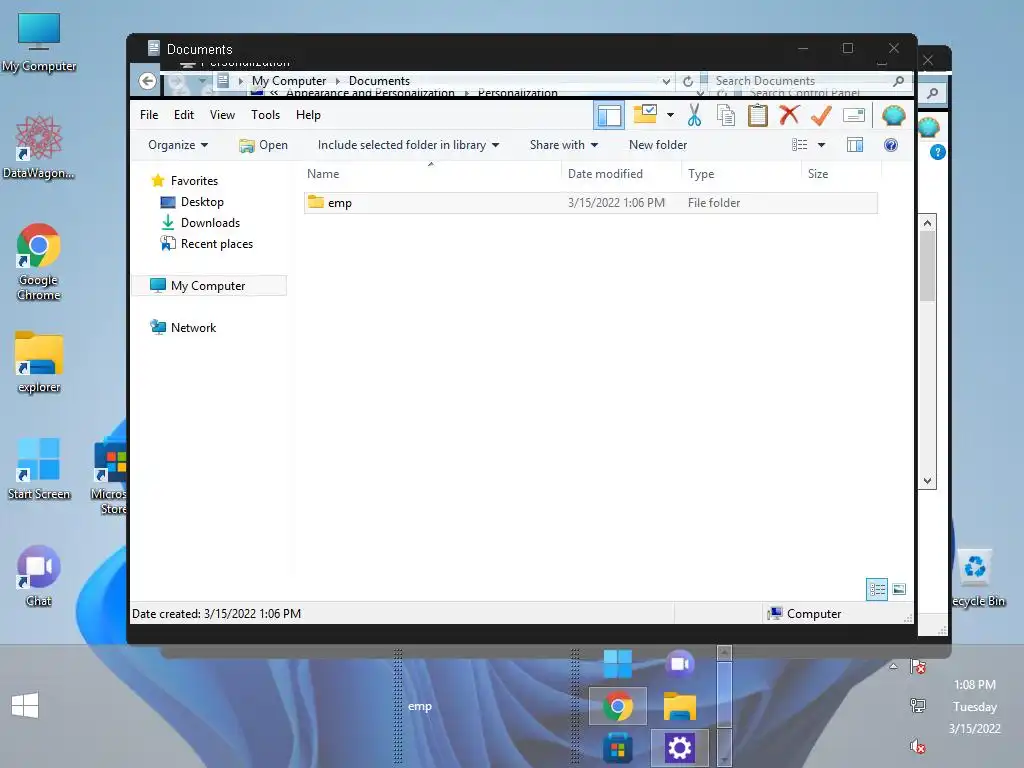Open the folder options icon dropdown arrow

pos(670,115)
